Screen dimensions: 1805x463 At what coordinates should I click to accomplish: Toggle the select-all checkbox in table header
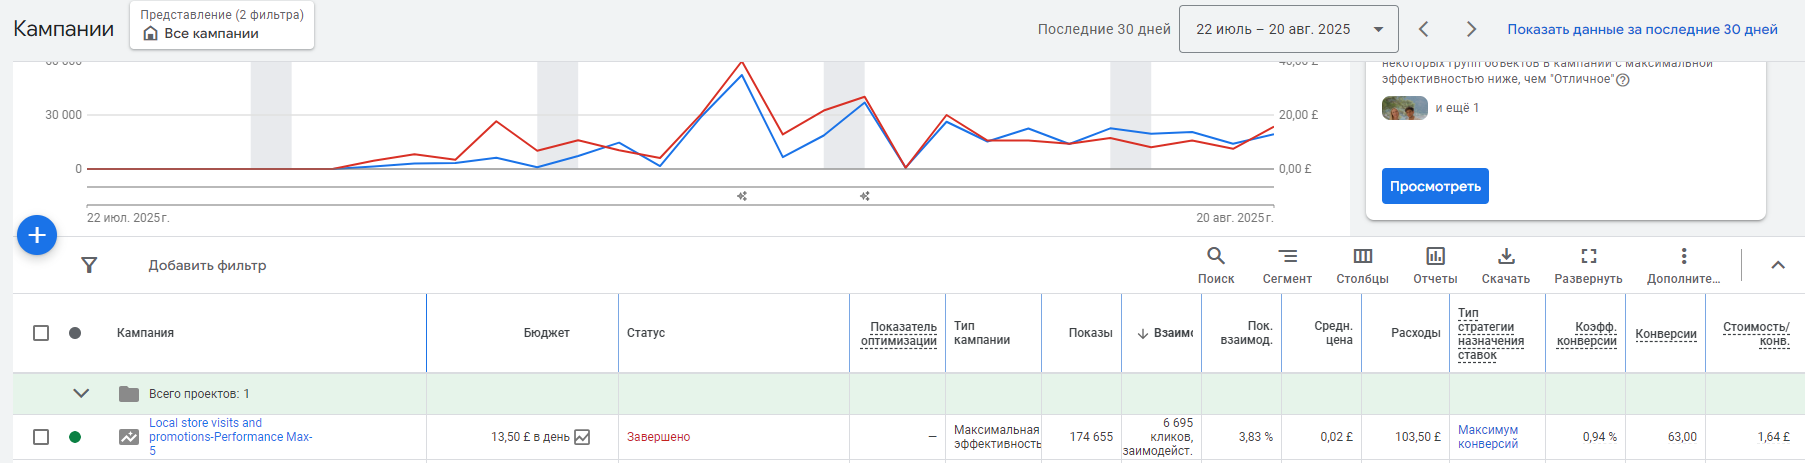(x=41, y=333)
